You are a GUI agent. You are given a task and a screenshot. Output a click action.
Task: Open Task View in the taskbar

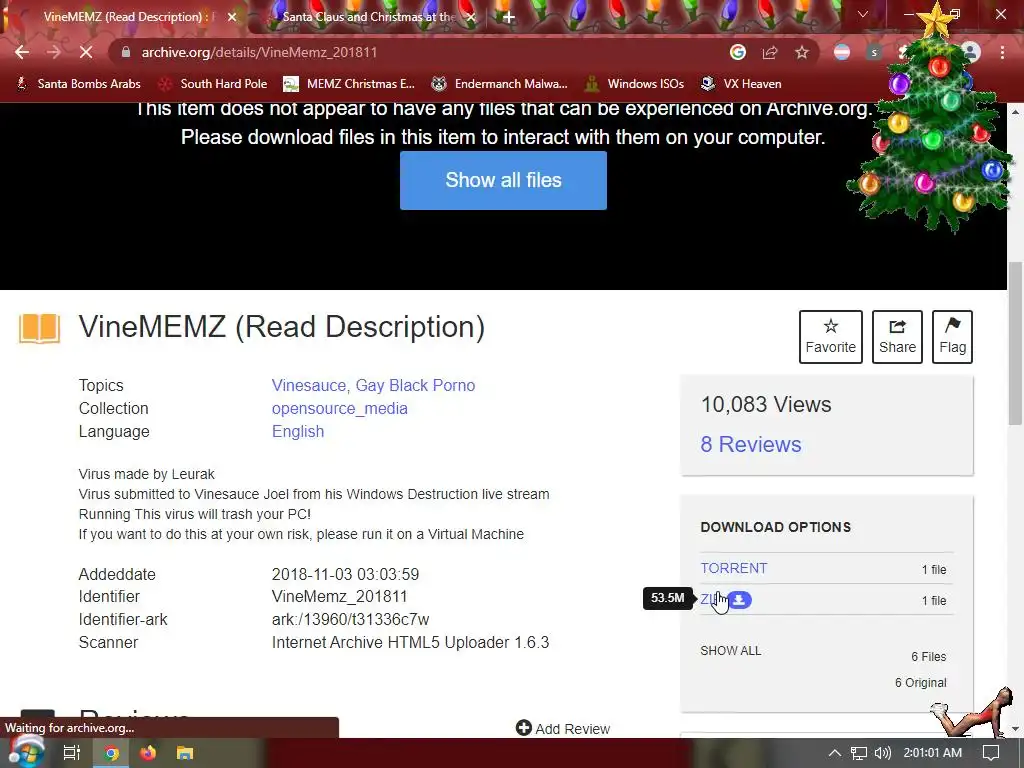[71, 753]
